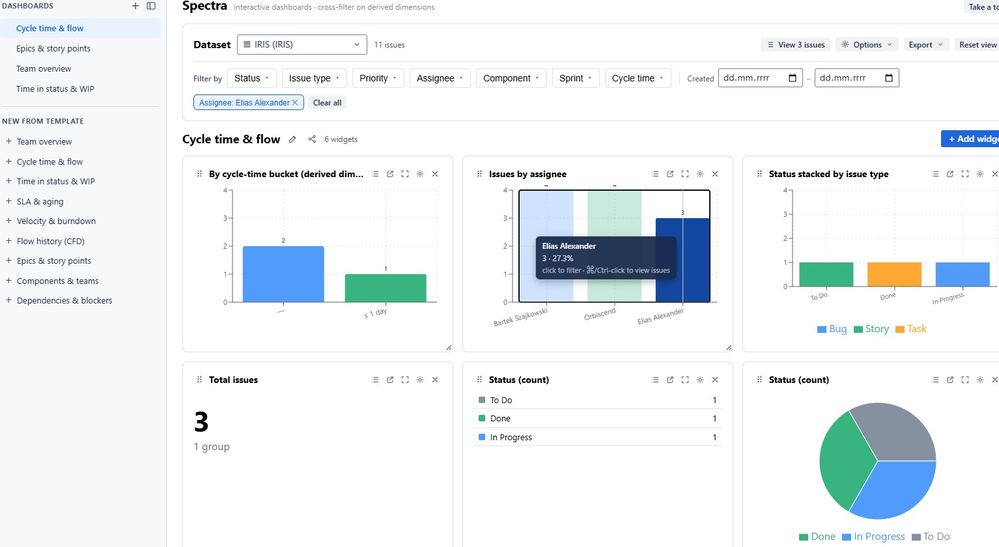Screen dimensions: 999x547
Task: Open list menu icon on Status (count) table widget
Action: point(655,380)
